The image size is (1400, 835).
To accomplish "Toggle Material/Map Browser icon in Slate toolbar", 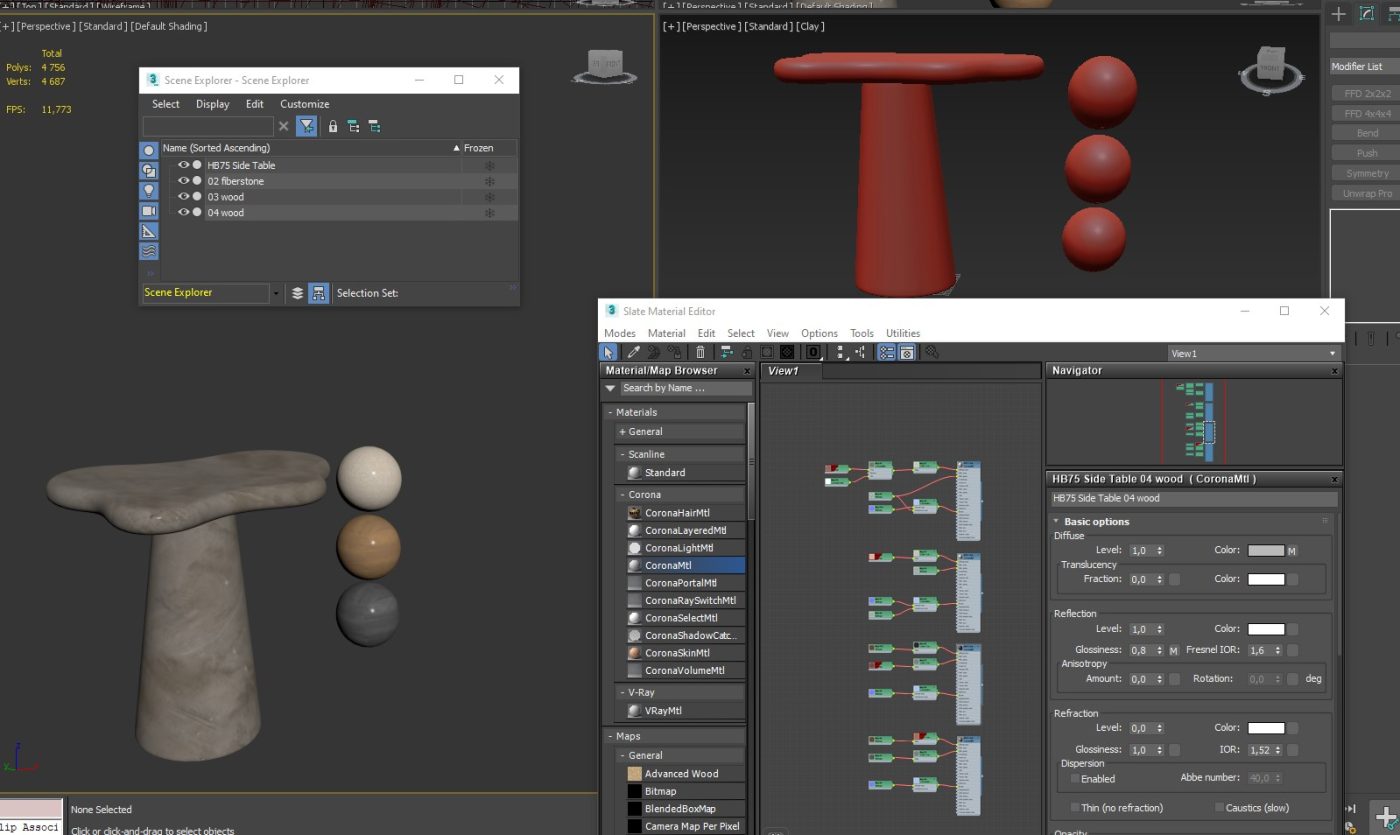I will tap(886, 352).
